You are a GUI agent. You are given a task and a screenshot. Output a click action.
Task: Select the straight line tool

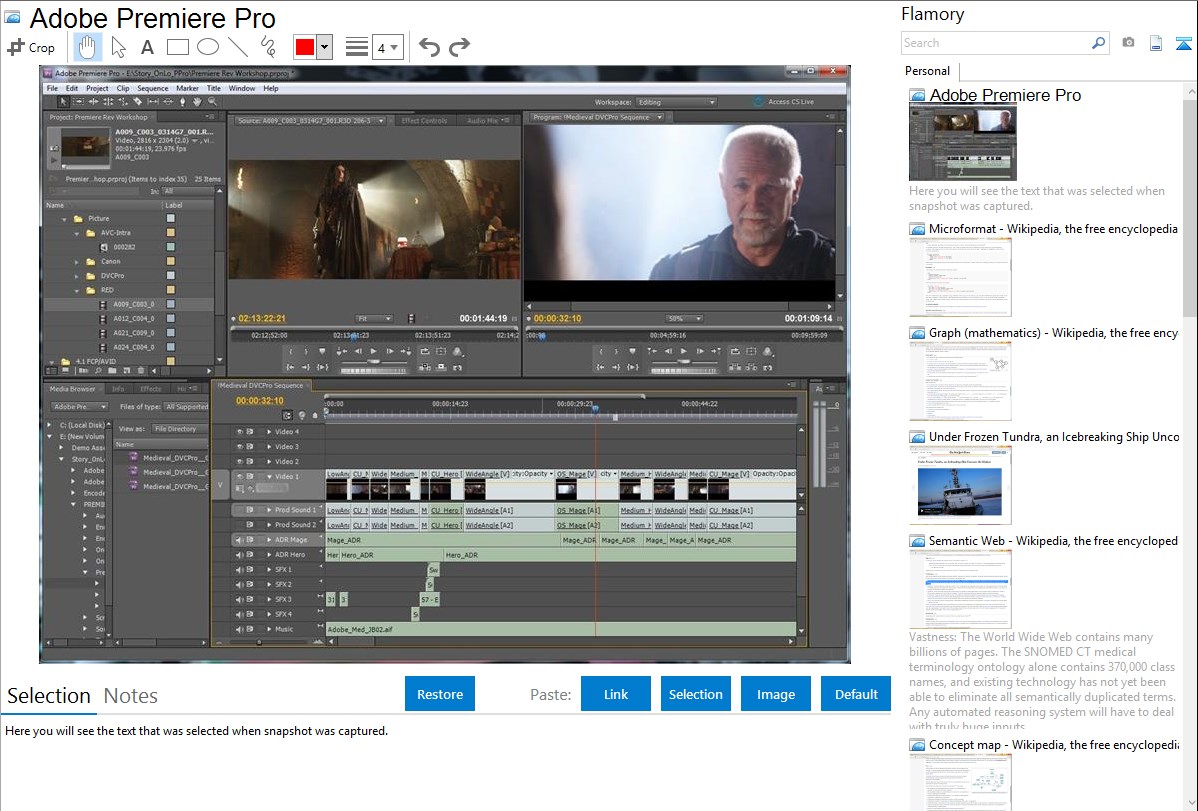[x=237, y=47]
